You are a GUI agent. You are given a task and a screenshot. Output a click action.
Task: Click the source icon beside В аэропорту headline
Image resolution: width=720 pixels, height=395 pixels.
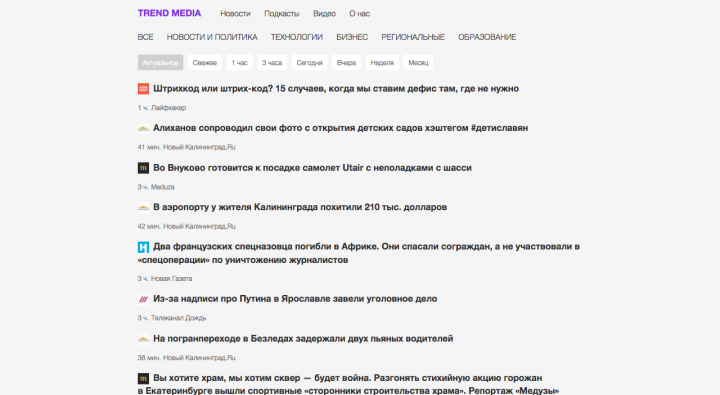point(143,208)
